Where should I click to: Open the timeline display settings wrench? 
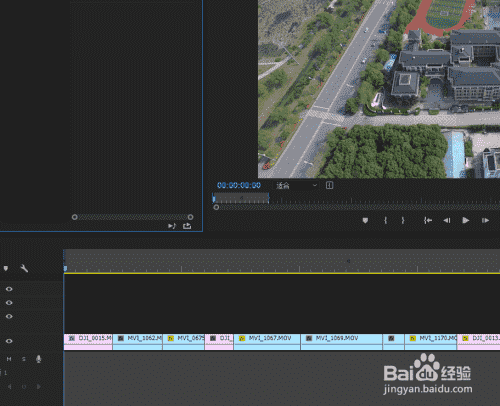click(x=24, y=268)
